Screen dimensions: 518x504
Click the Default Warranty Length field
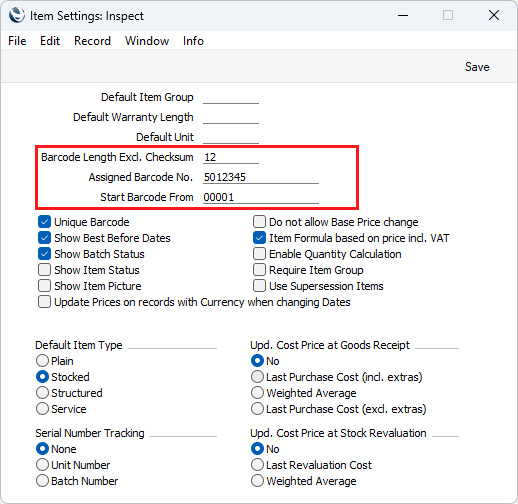[x=231, y=117]
